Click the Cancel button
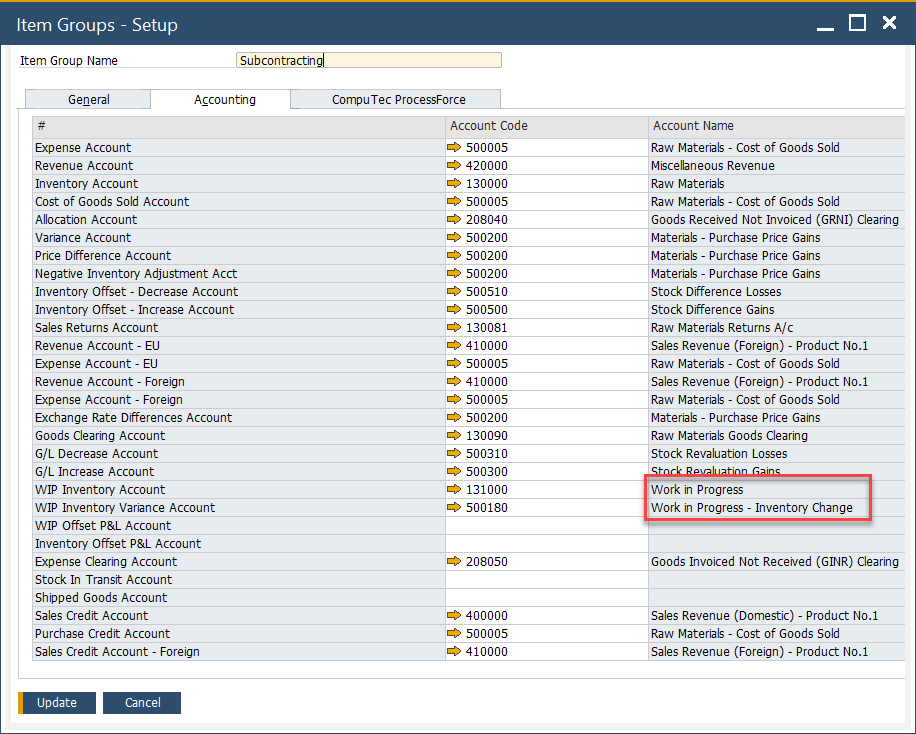Image resolution: width=916 pixels, height=734 pixels. coord(142,703)
